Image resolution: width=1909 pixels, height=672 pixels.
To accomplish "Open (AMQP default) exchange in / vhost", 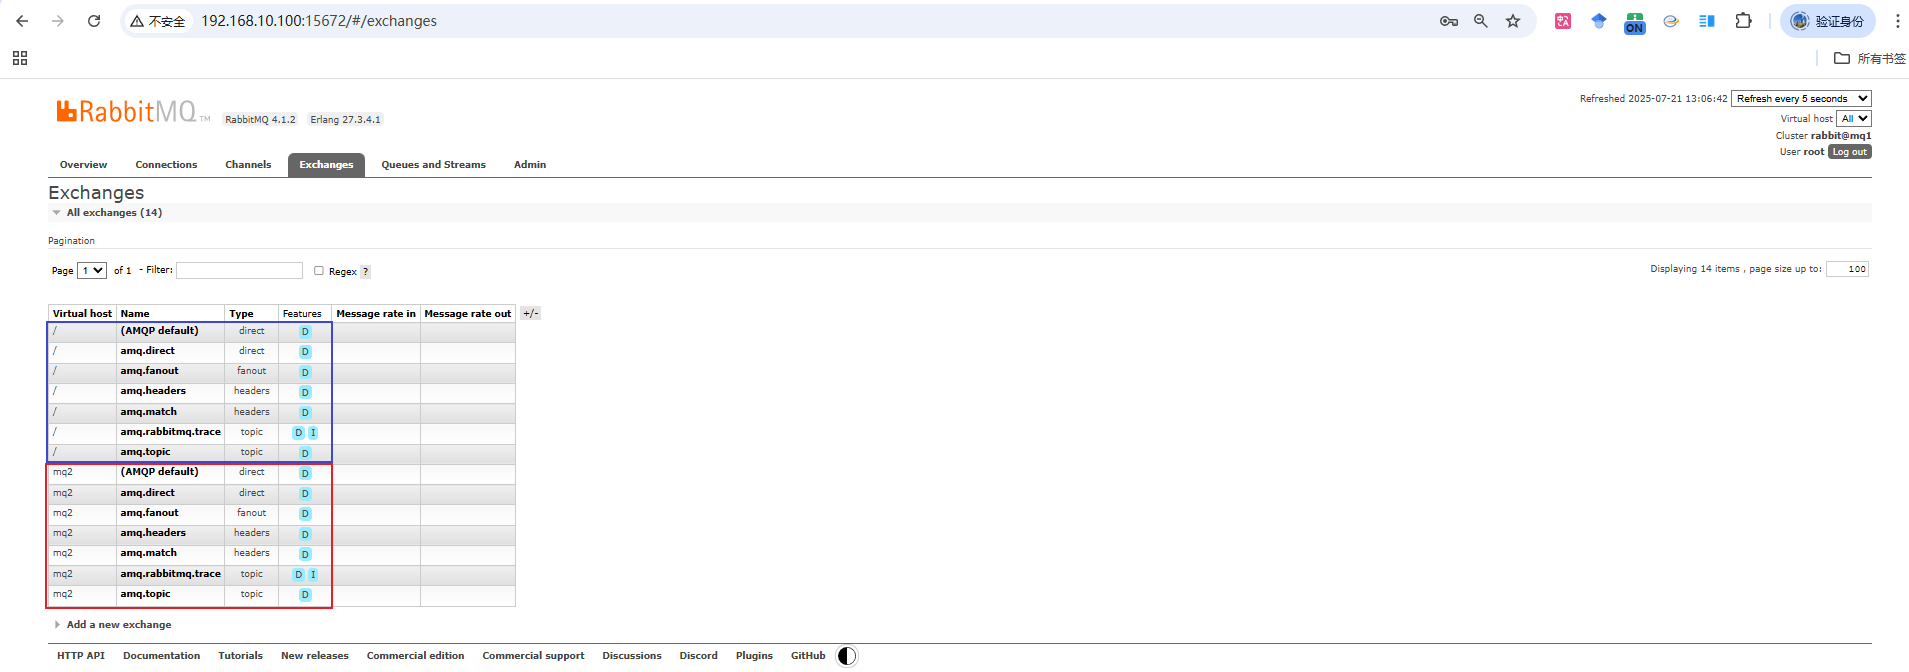I will tap(160, 331).
